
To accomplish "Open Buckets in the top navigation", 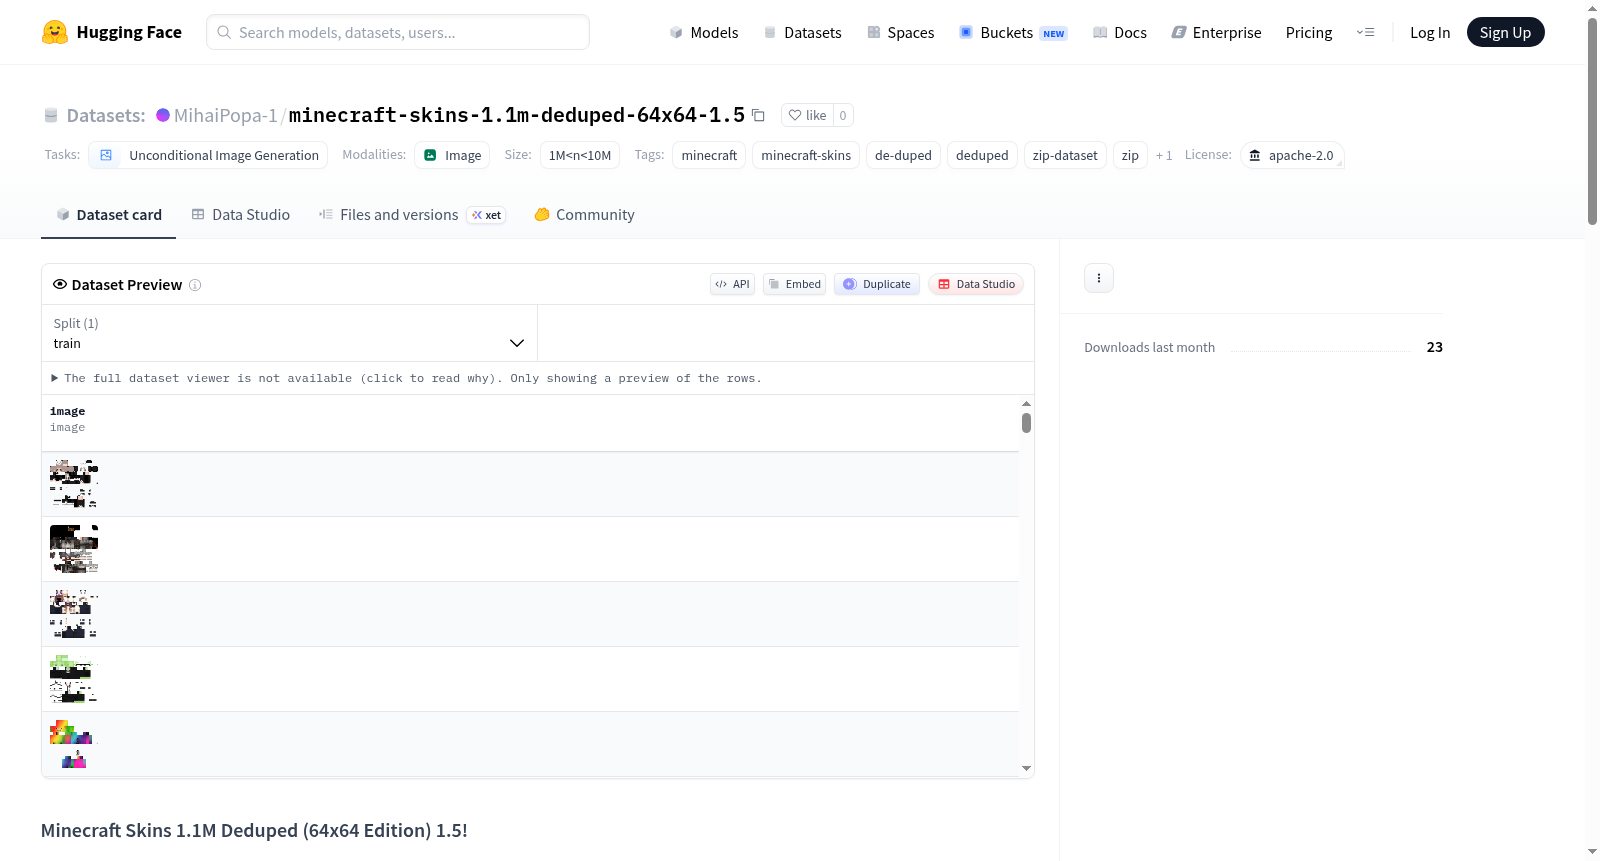I will [x=1013, y=32].
